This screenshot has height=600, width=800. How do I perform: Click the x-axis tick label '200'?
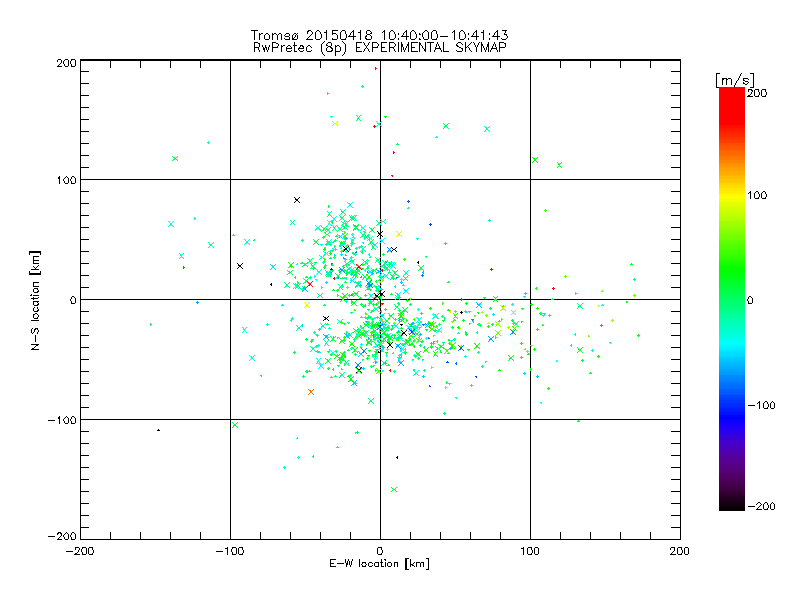click(680, 551)
